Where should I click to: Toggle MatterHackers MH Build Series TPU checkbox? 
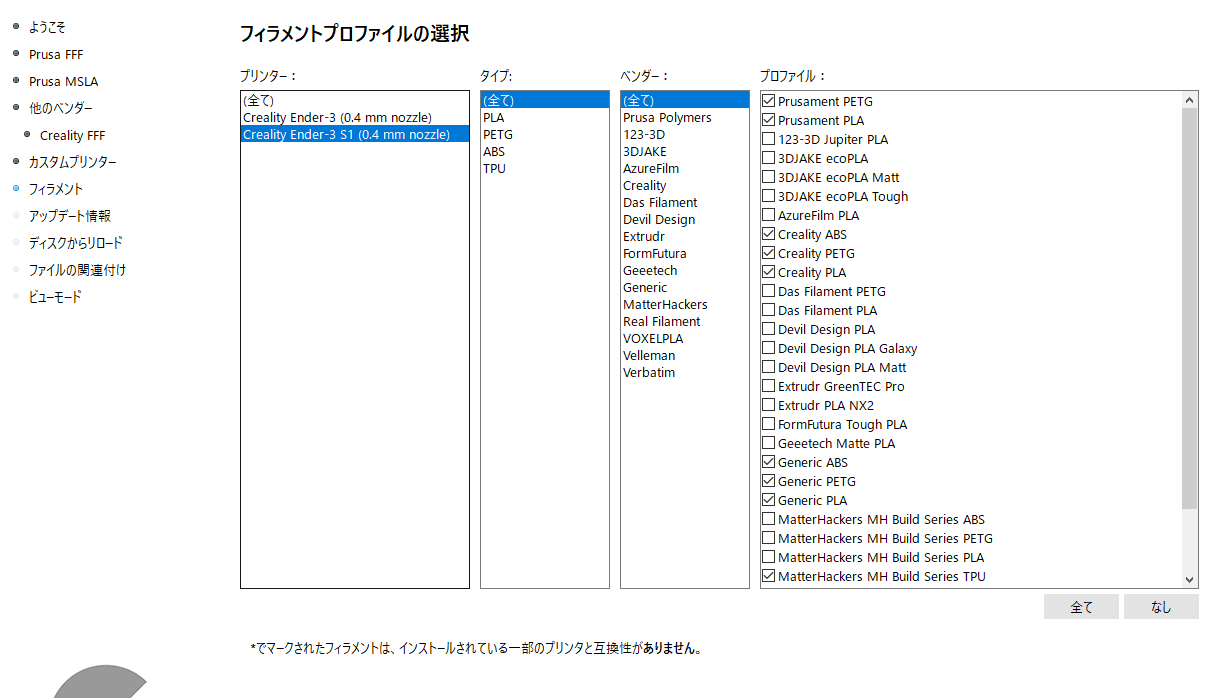[769, 576]
